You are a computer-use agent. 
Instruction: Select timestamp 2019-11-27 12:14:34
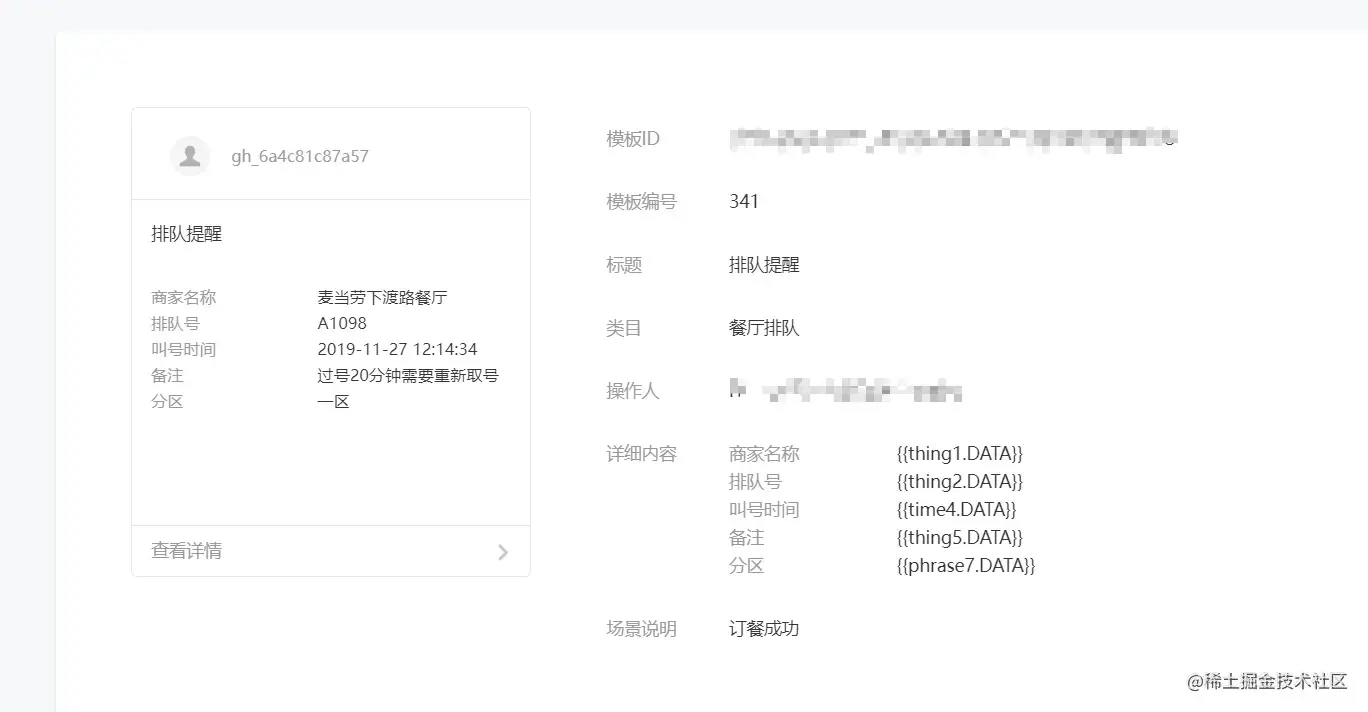[x=397, y=349]
